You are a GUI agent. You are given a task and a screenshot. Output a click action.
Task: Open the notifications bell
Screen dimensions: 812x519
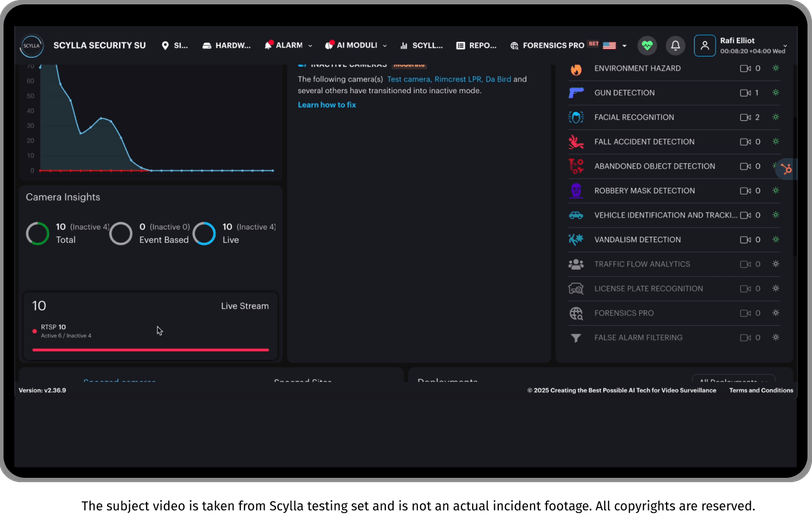pyautogui.click(x=675, y=46)
